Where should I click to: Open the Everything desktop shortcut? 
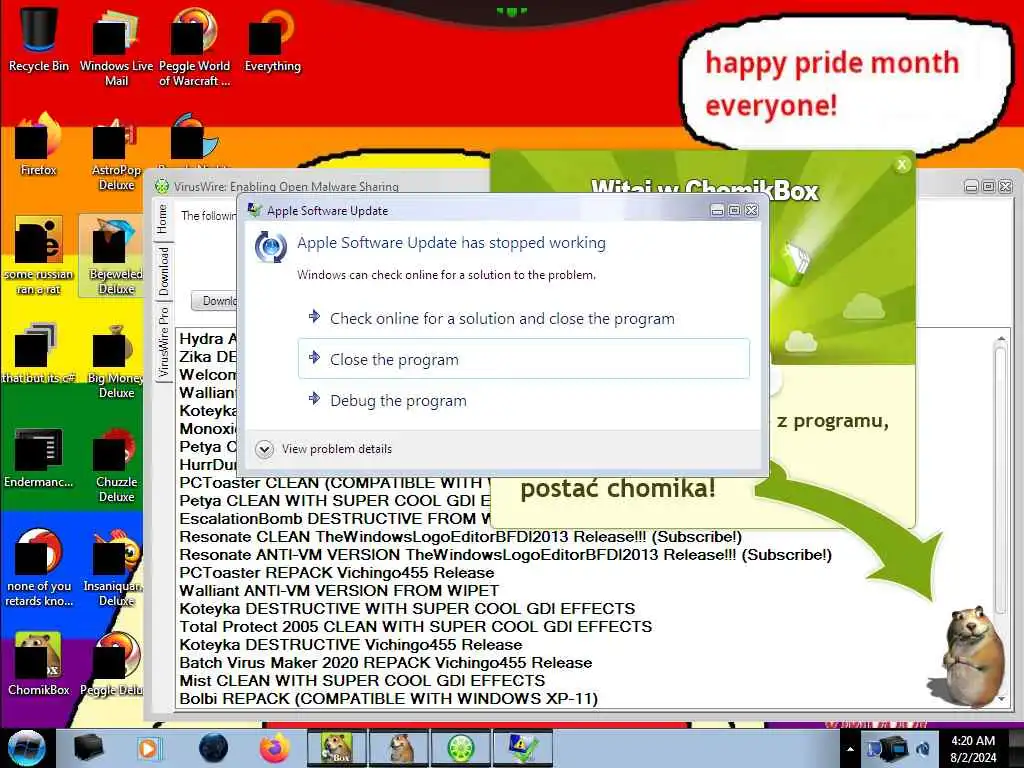(x=272, y=39)
